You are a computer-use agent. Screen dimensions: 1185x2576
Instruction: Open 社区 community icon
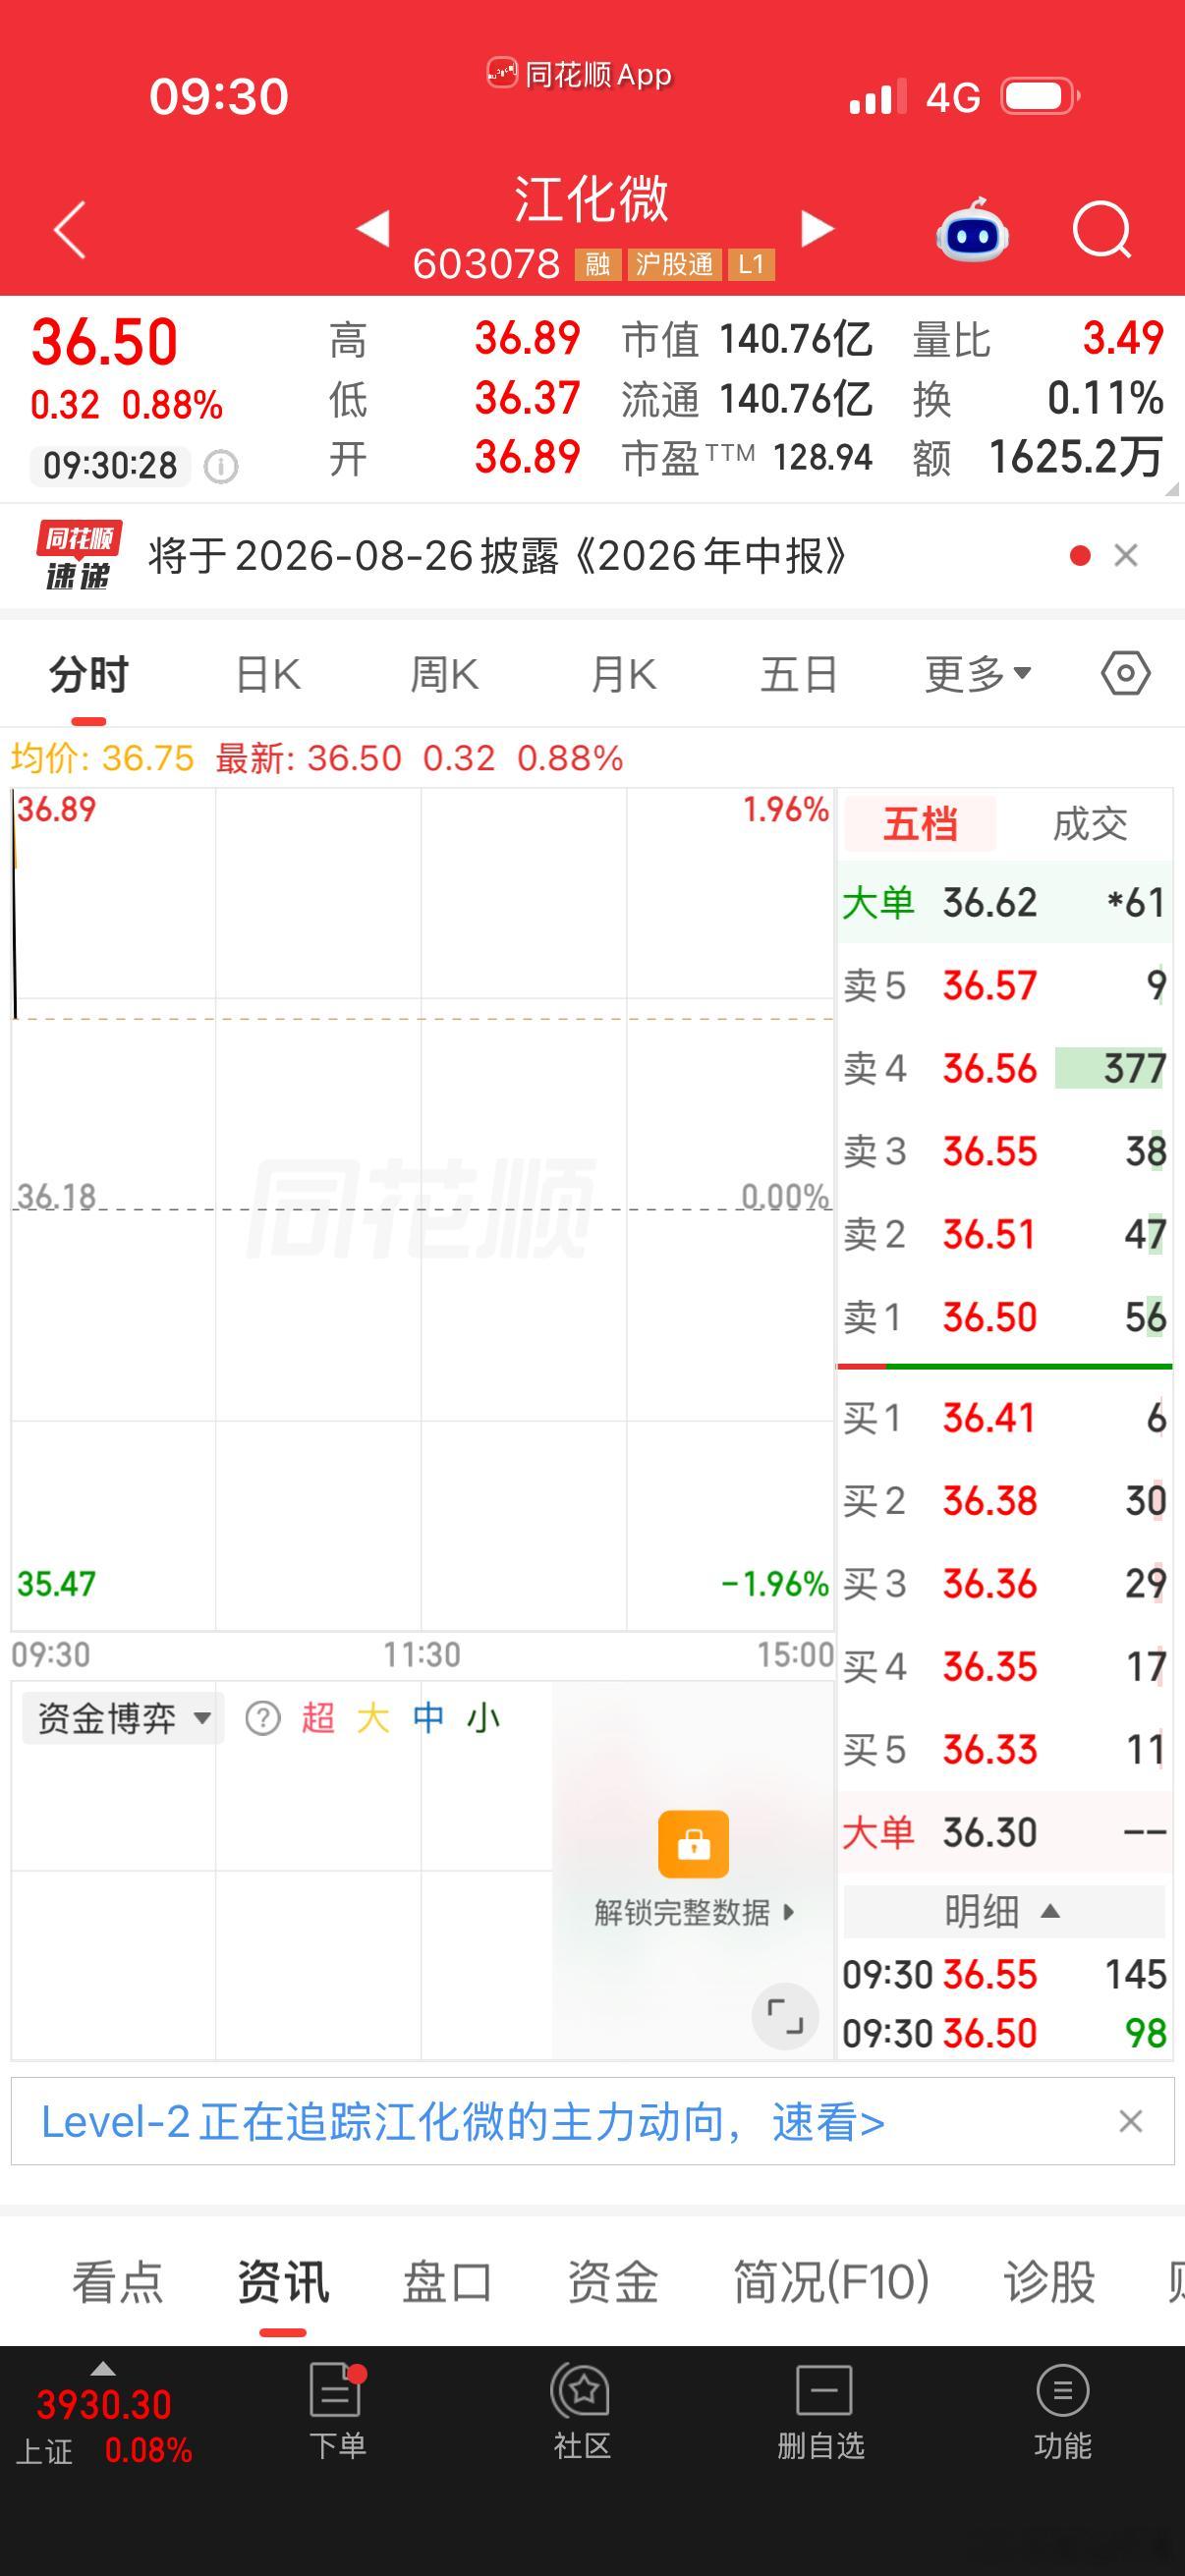tap(582, 2412)
